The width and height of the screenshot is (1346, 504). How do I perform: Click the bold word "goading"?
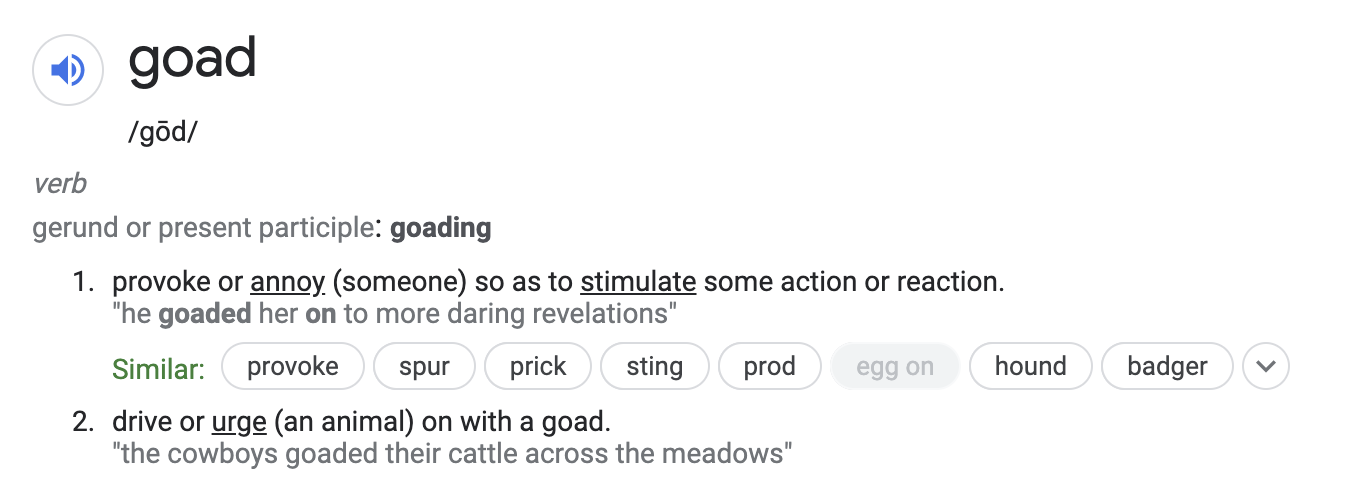click(441, 229)
